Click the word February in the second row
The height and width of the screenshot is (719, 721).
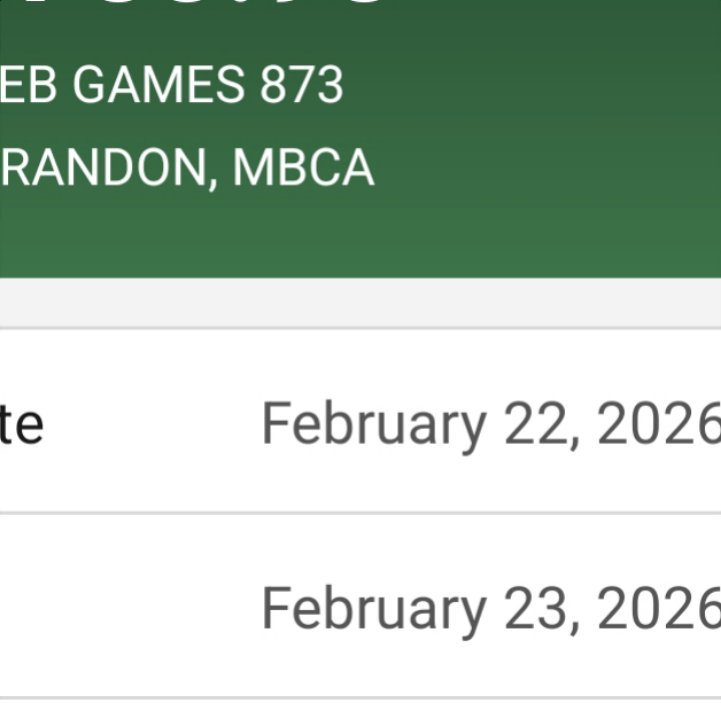click(373, 608)
